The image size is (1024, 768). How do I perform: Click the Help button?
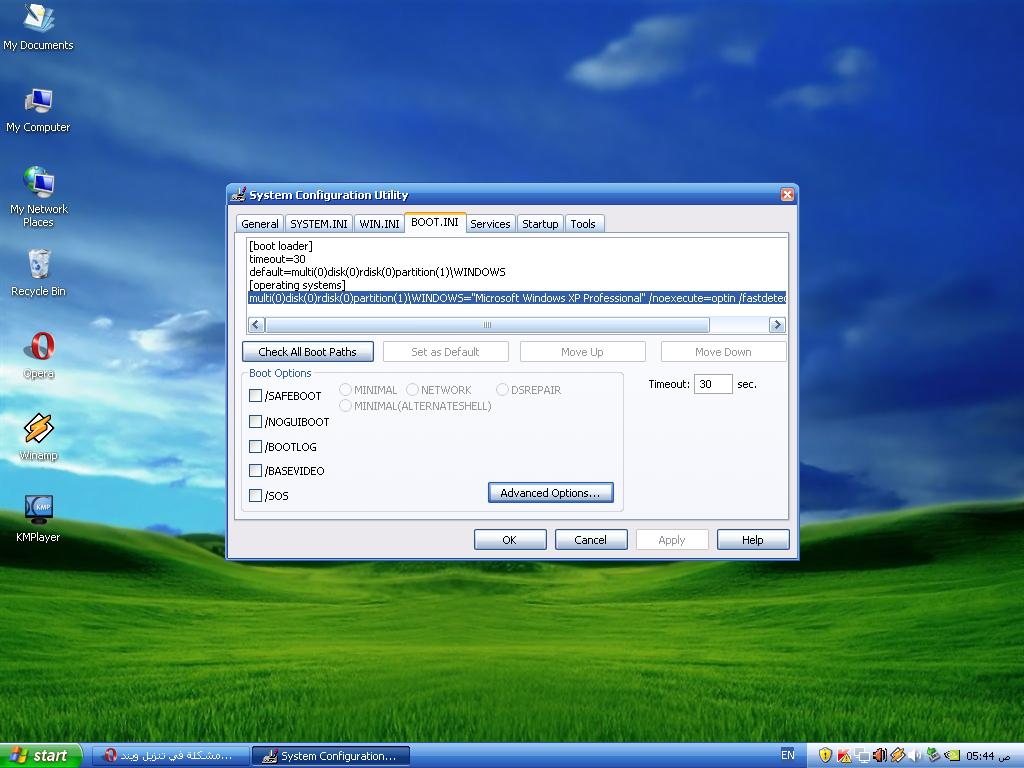click(x=753, y=540)
